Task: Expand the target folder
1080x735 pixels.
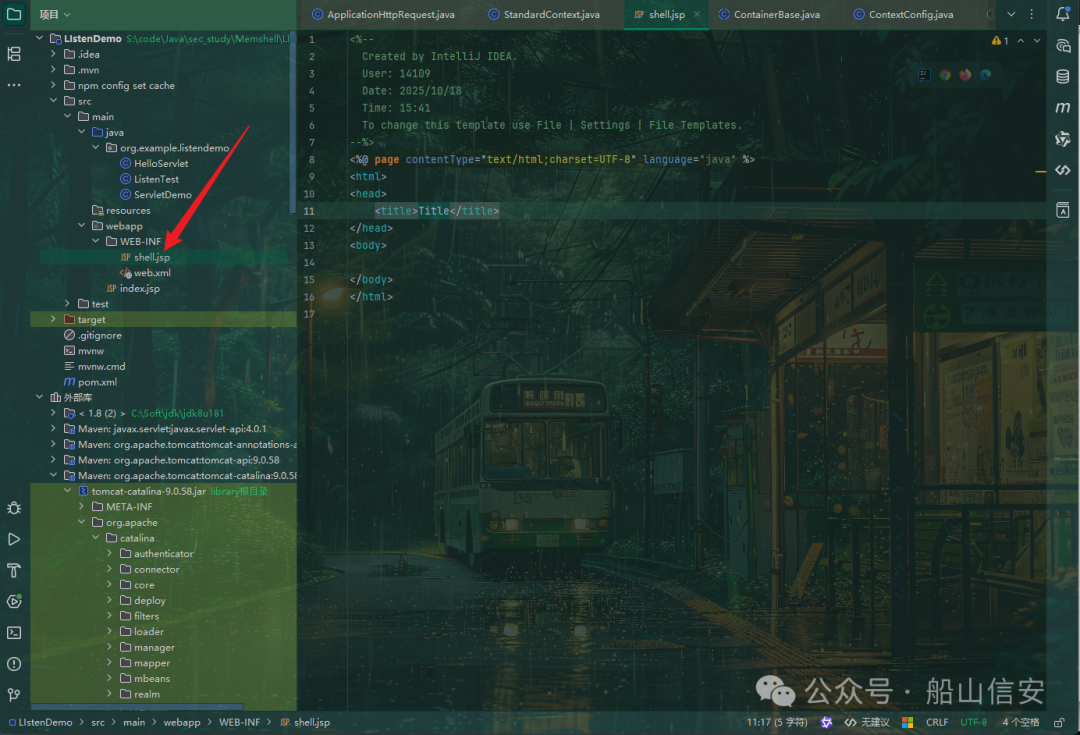Action: click(53, 319)
